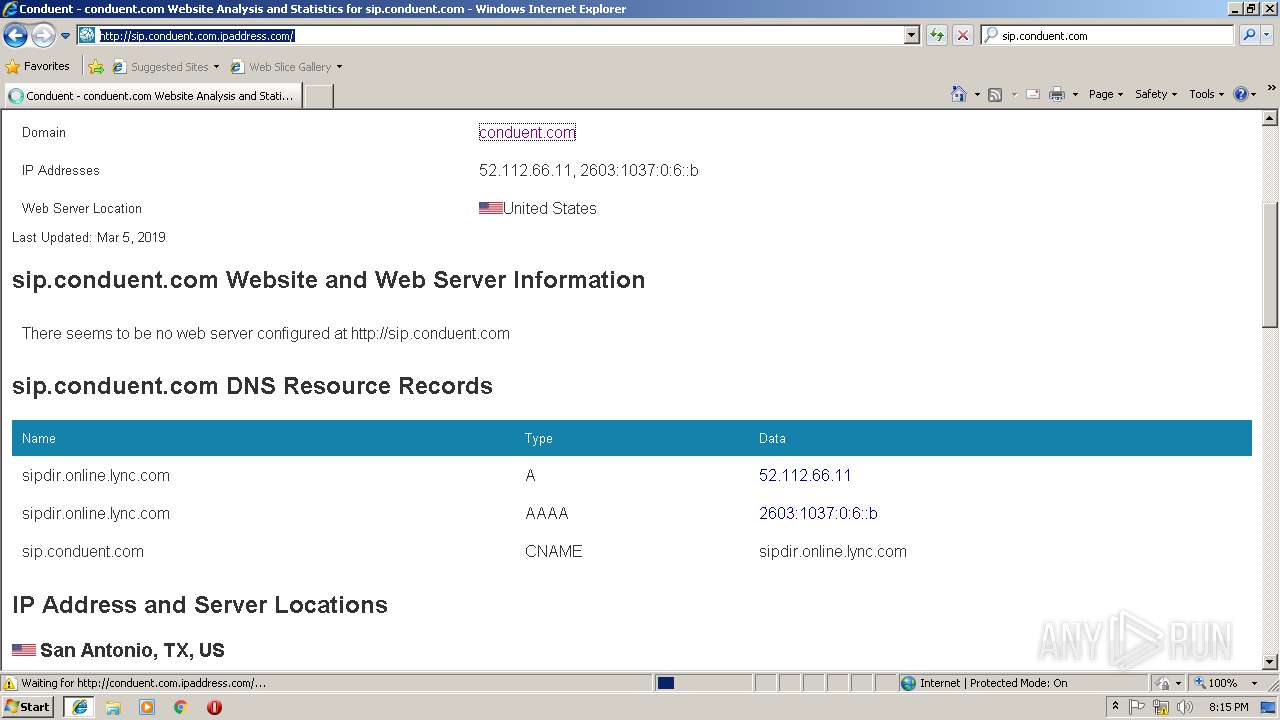Click the sip.conduent.com name cell
Viewport: 1280px width, 720px height.
(x=83, y=551)
